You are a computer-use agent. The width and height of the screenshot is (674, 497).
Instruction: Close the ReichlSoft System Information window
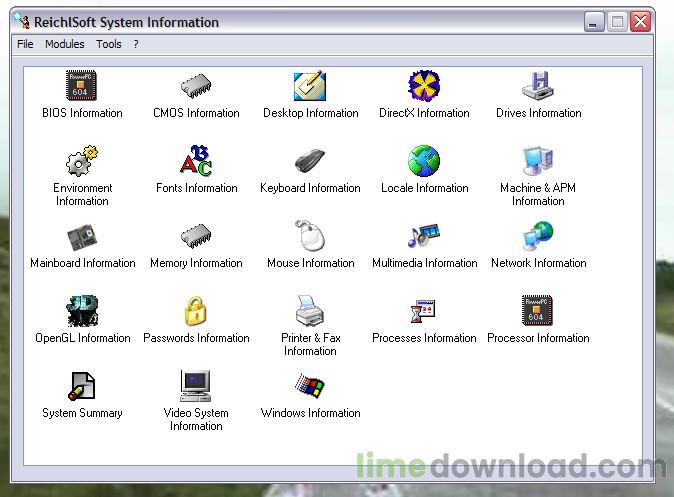(x=640, y=21)
